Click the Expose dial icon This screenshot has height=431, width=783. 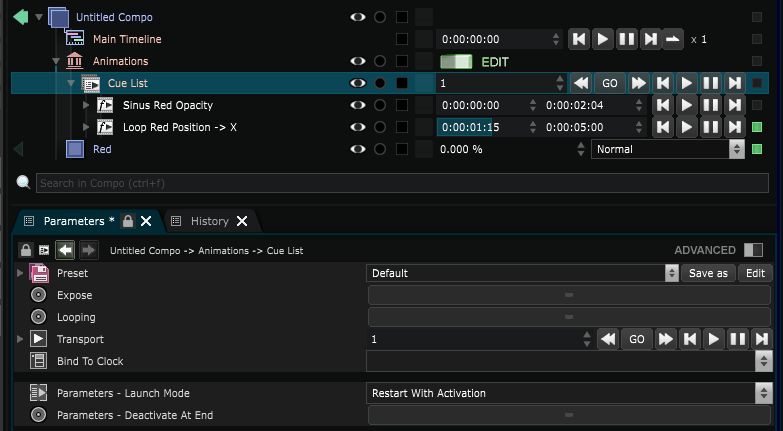coord(38,295)
